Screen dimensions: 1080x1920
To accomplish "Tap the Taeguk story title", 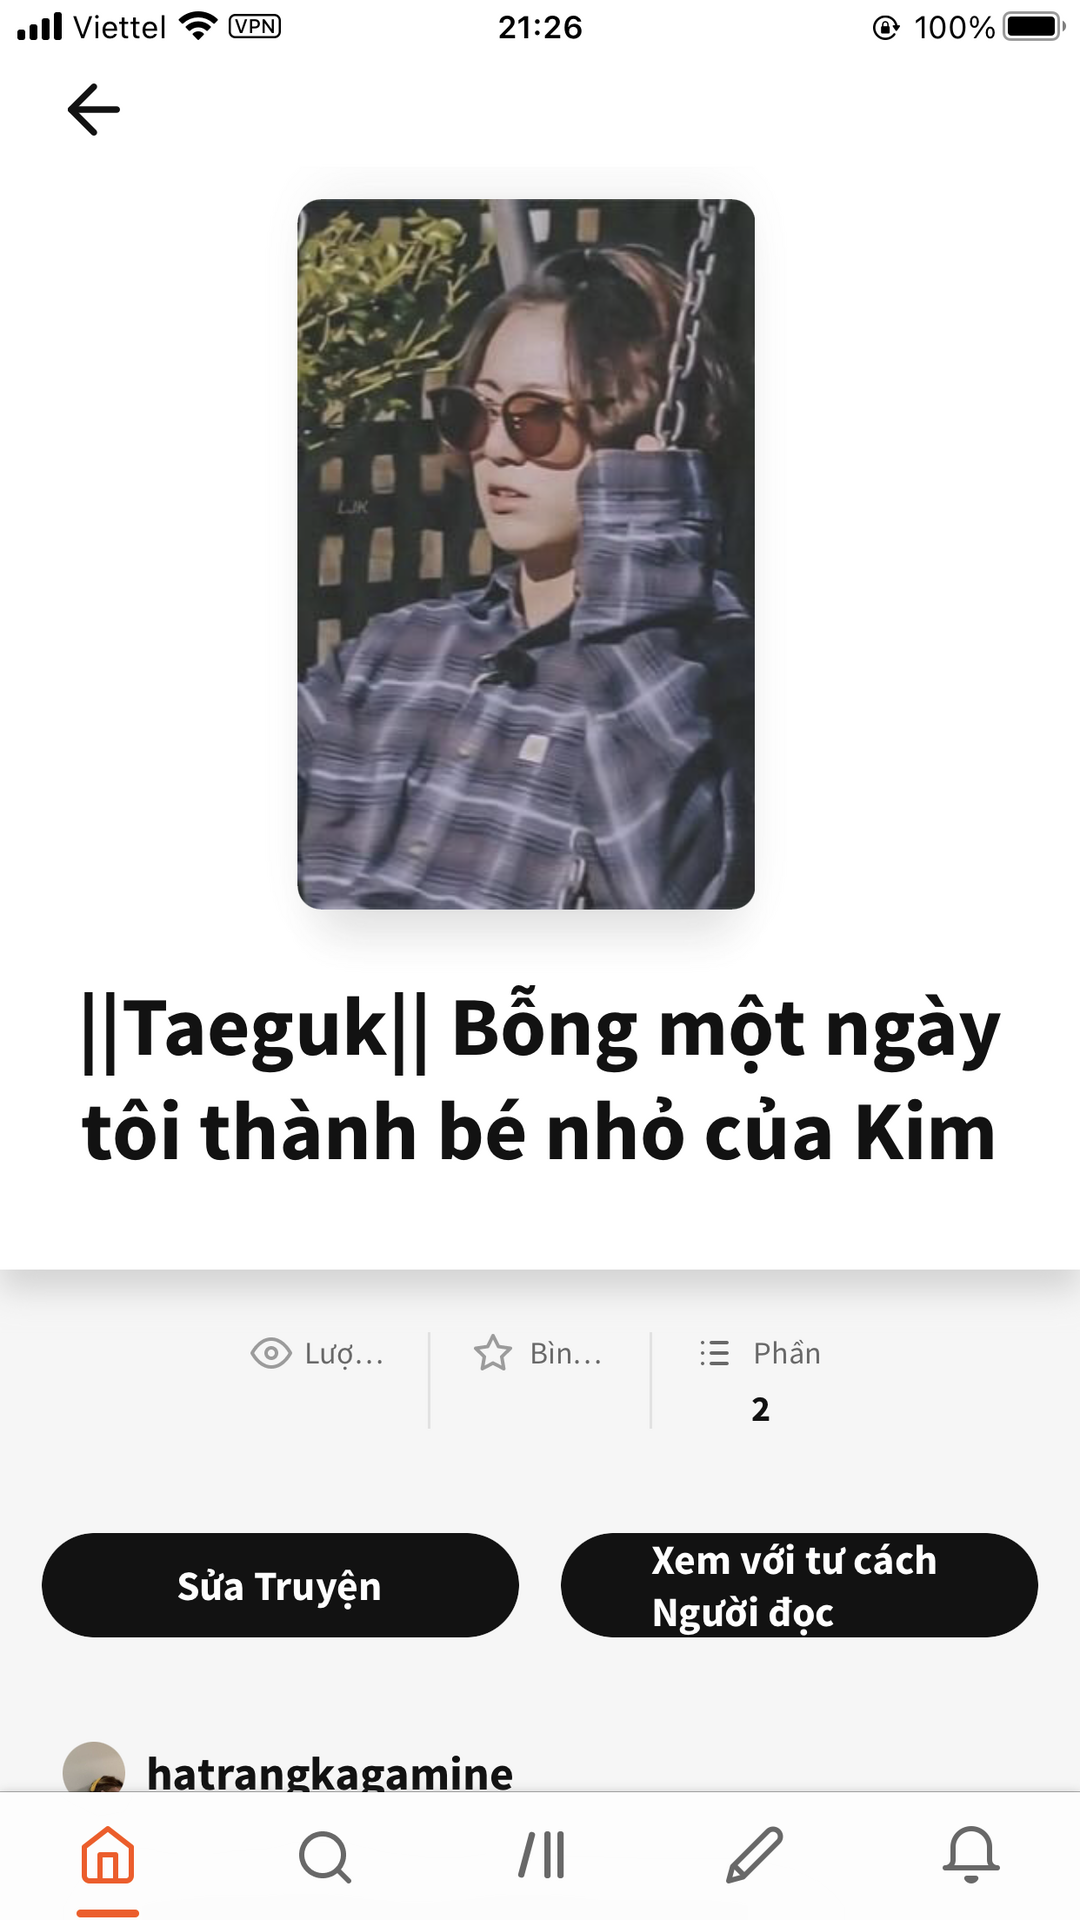I will point(540,1081).
